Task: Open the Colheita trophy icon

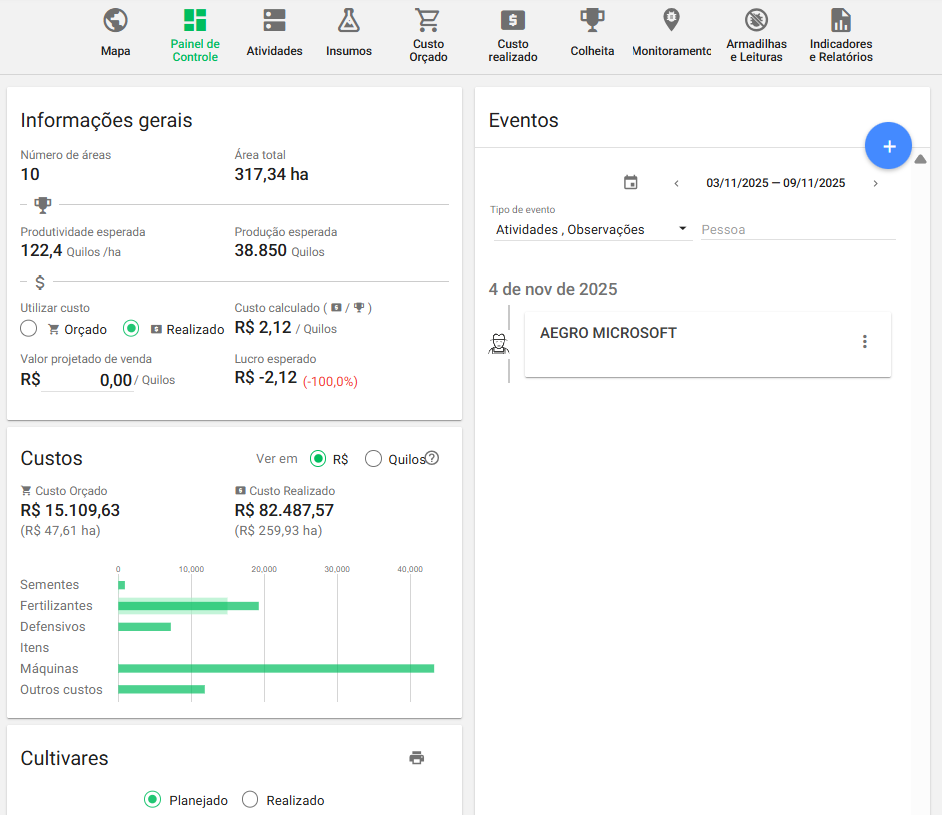Action: point(592,20)
